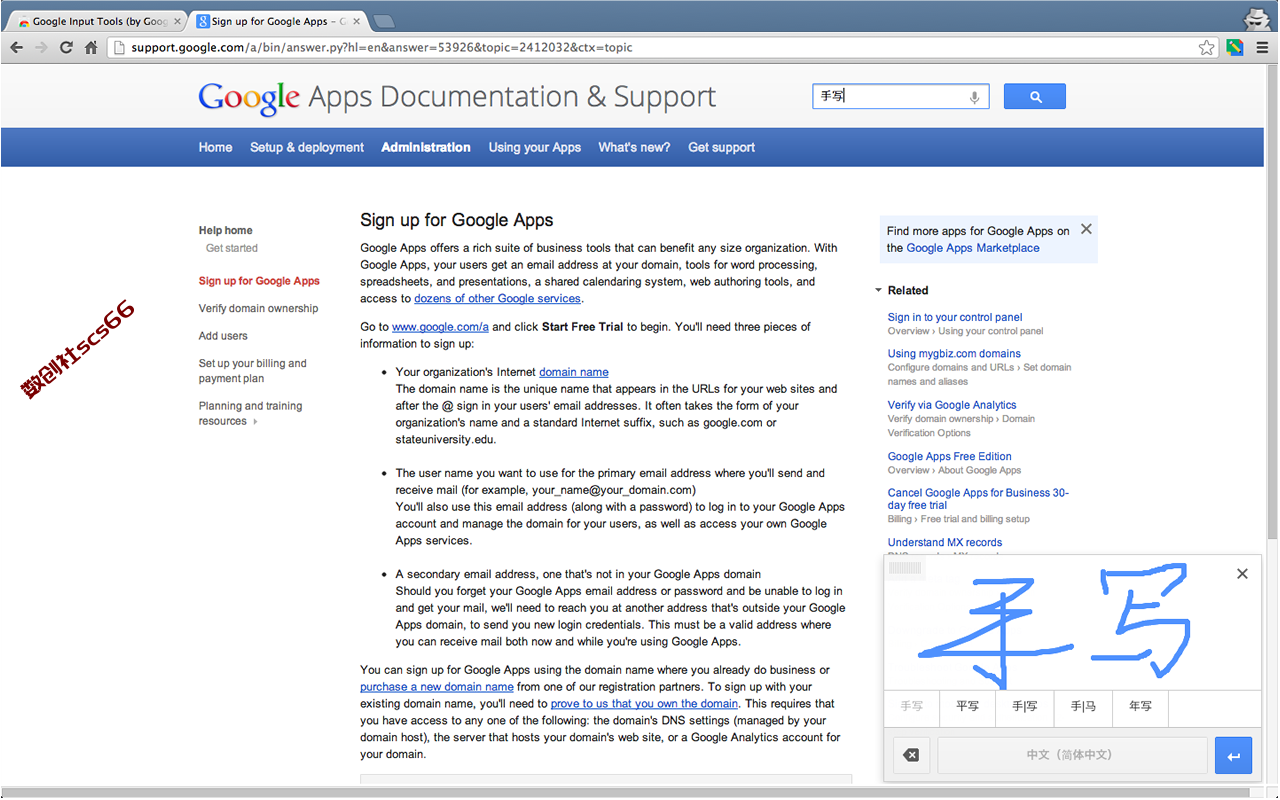Open Chrome menu icon
The width and height of the screenshot is (1280, 800).
1261,47
